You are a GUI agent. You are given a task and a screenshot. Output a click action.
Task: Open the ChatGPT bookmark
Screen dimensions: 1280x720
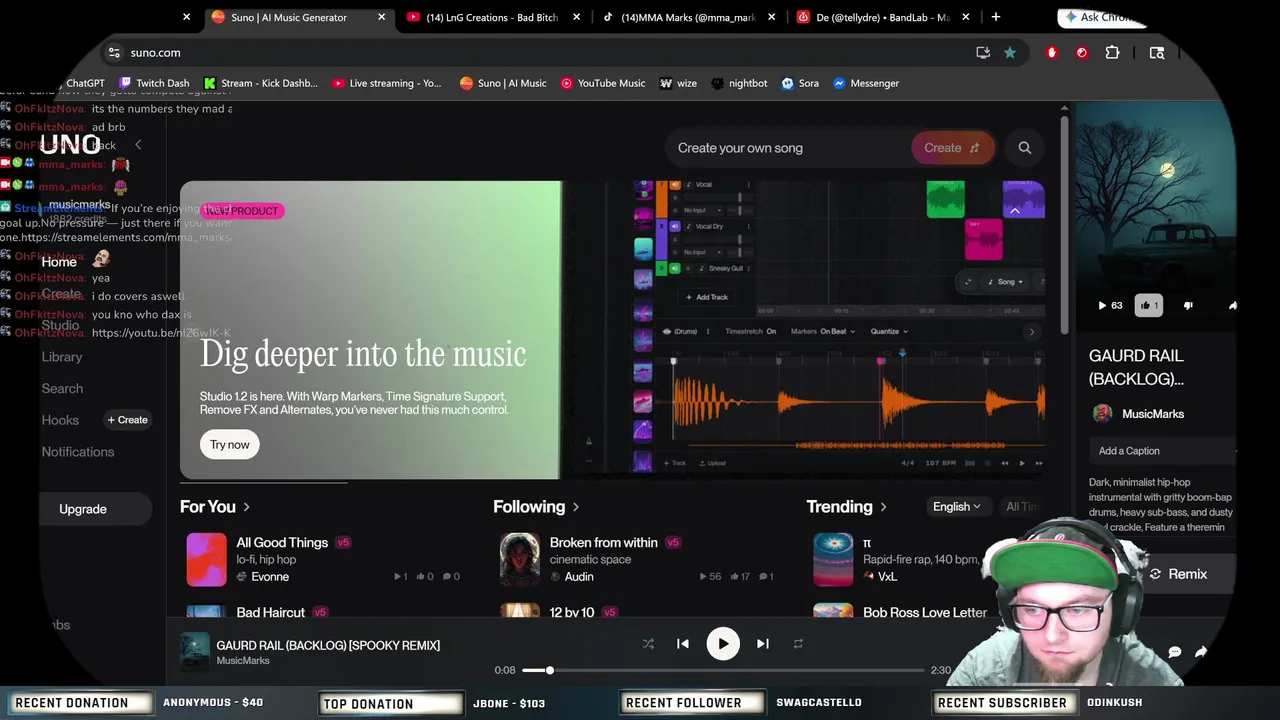[x=85, y=83]
